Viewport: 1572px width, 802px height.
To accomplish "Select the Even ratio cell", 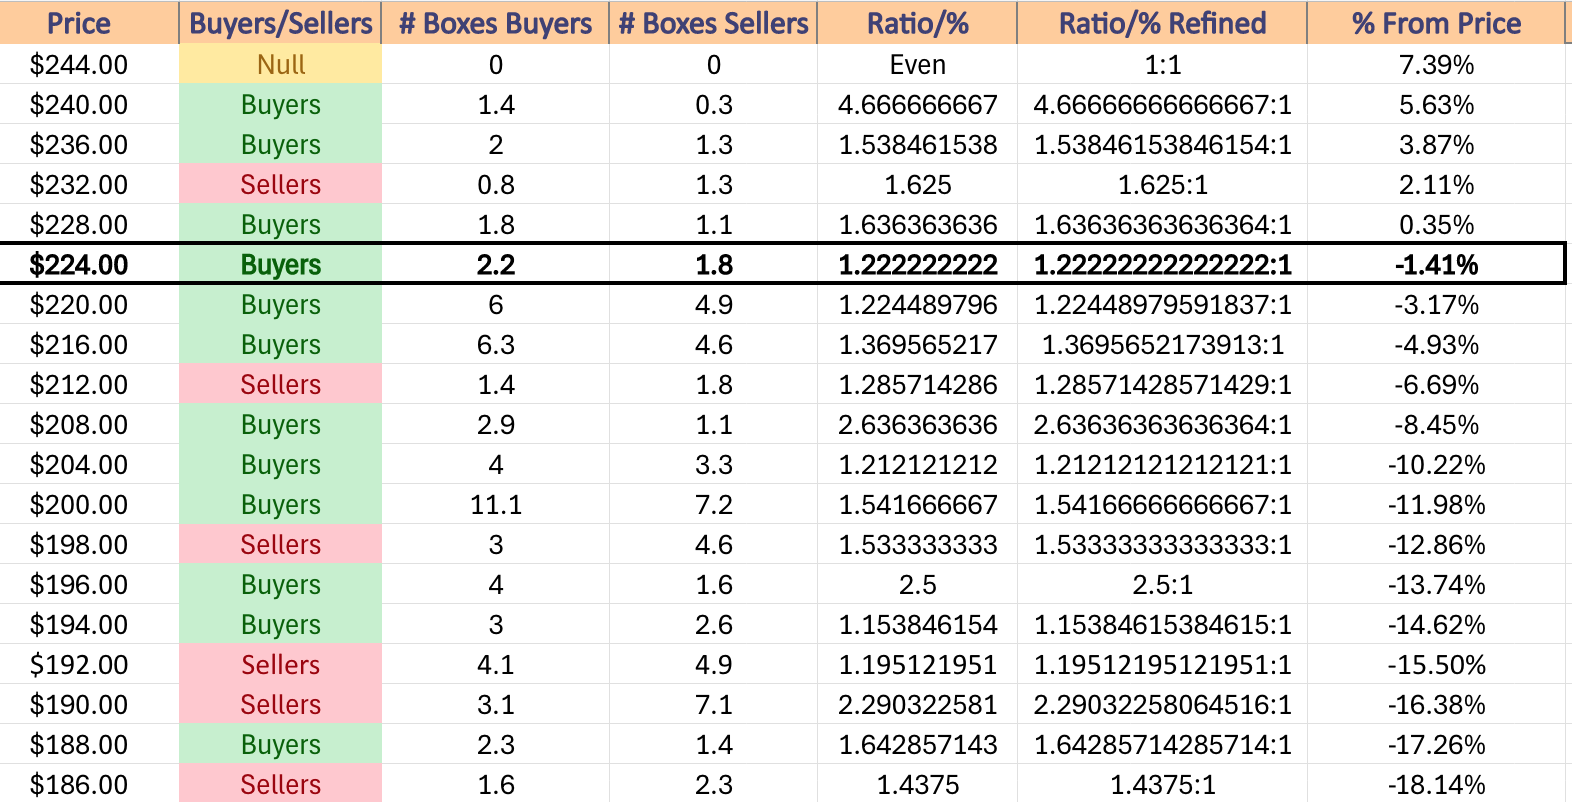I will coord(917,64).
